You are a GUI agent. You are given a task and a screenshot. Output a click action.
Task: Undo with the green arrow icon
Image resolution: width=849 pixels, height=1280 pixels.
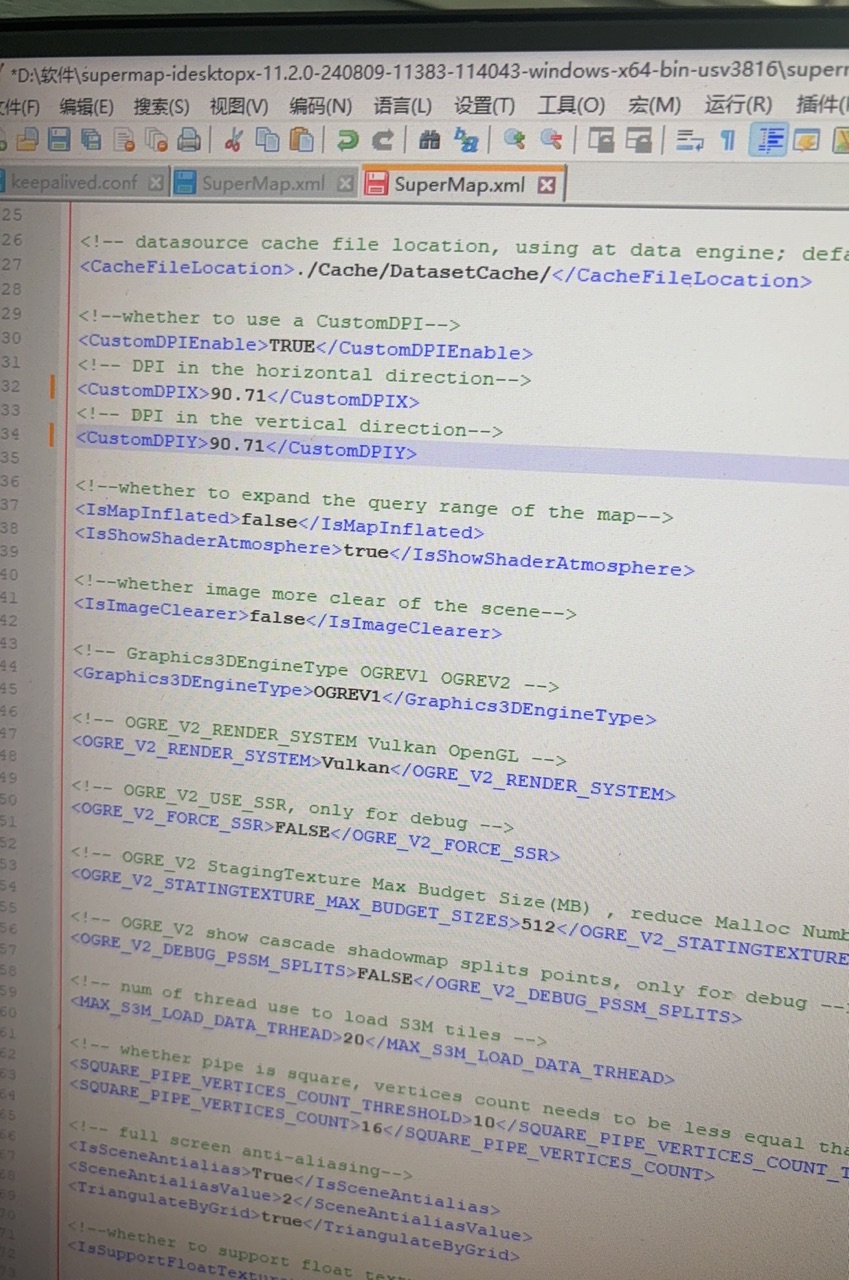pos(347,140)
